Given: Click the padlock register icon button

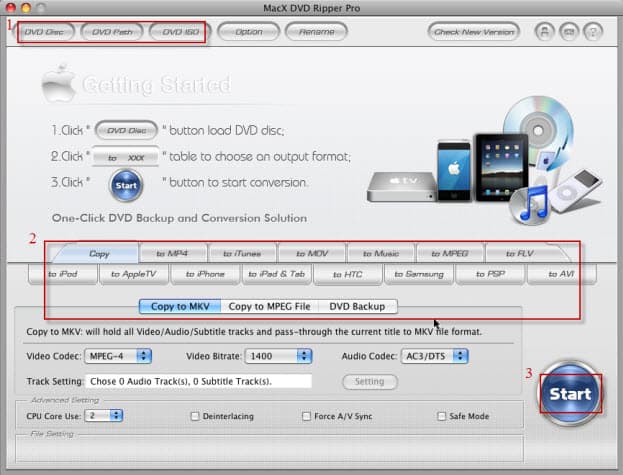Looking at the screenshot, I should click(x=544, y=31).
